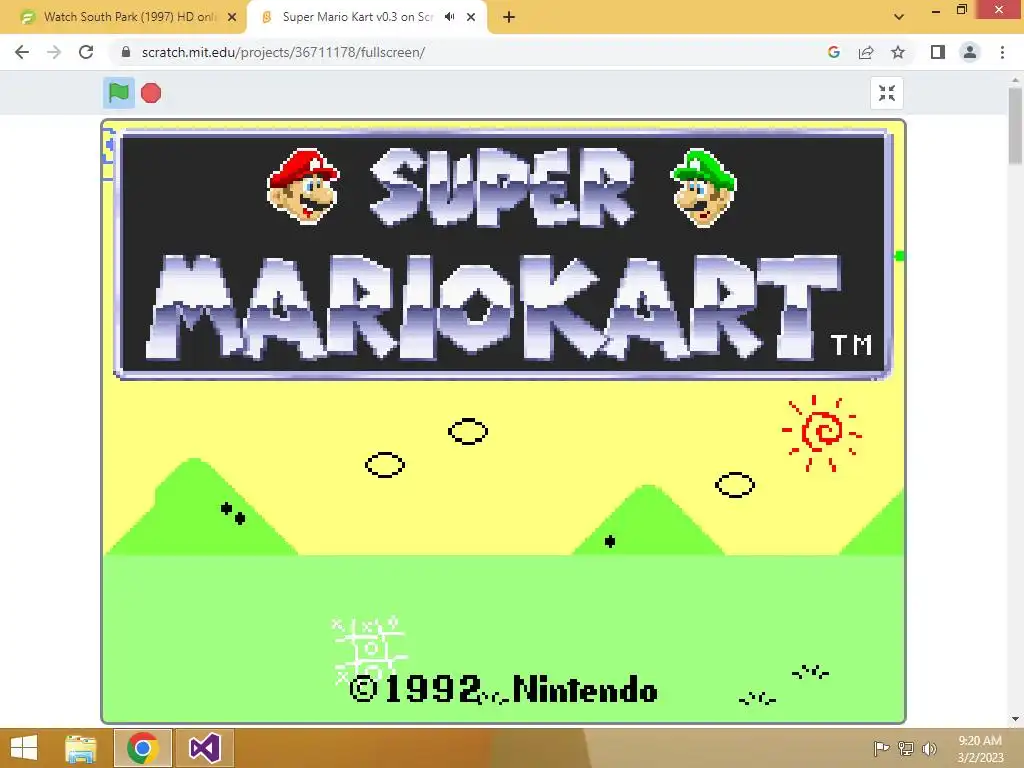Share this page using the share icon

[x=866, y=52]
